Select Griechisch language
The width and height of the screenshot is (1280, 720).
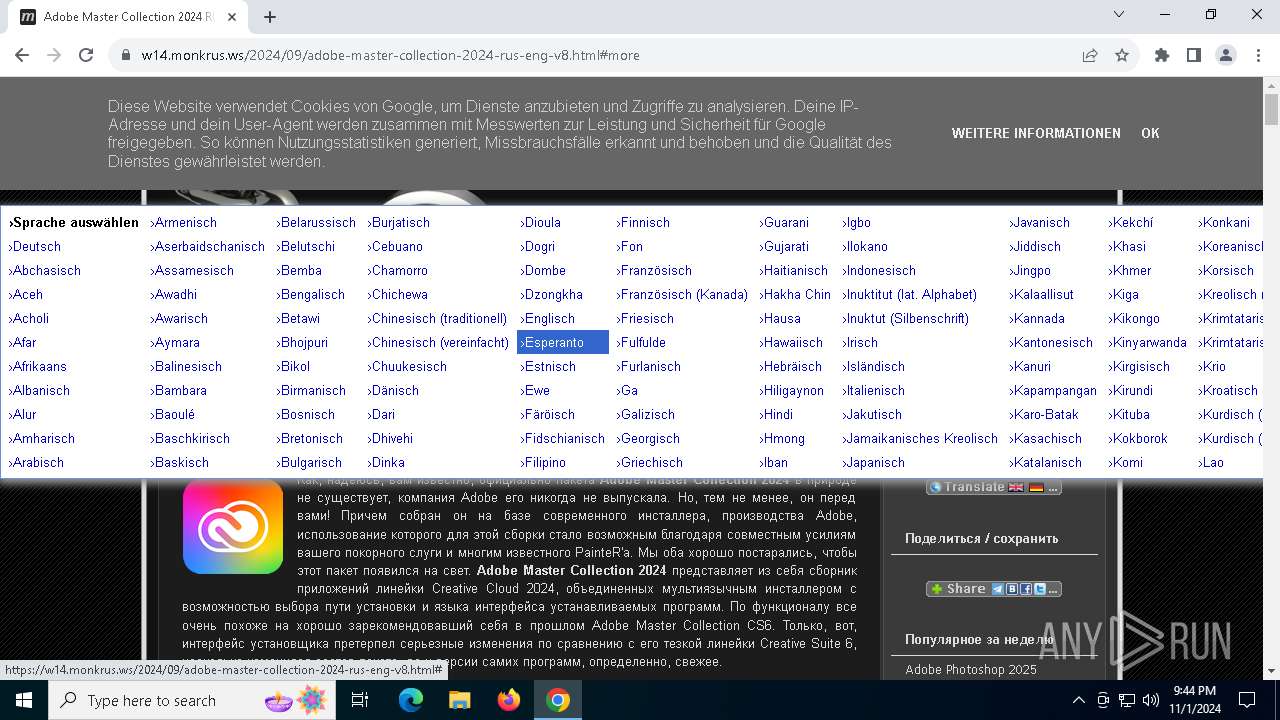[650, 462]
